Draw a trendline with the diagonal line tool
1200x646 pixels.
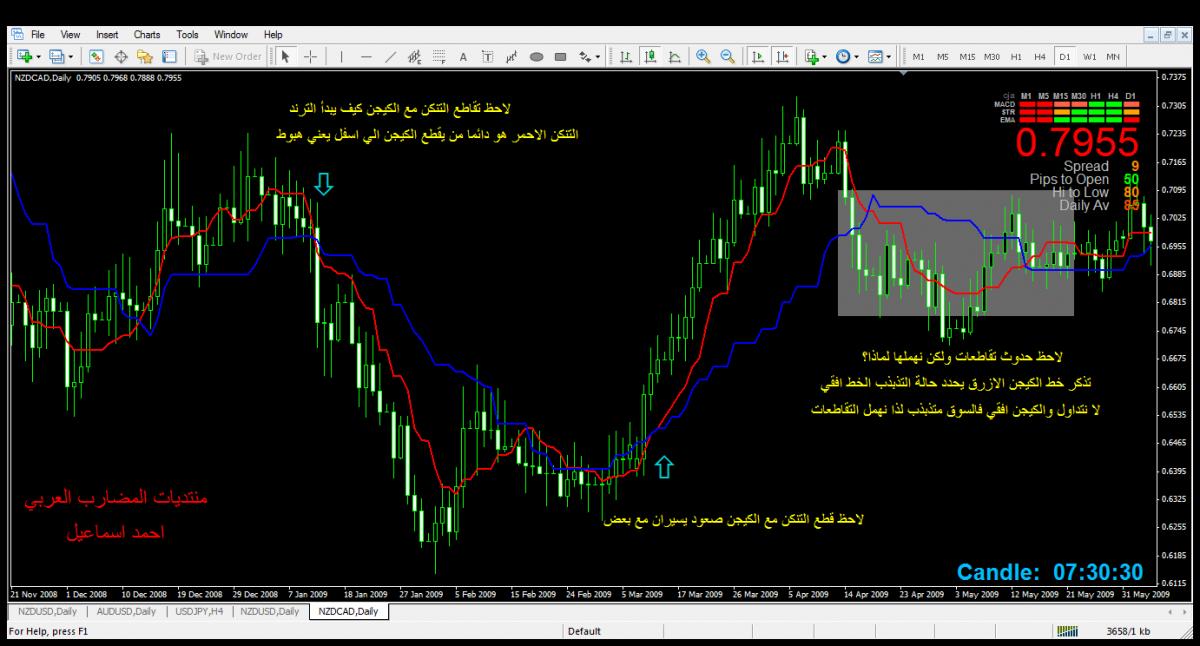[390, 57]
